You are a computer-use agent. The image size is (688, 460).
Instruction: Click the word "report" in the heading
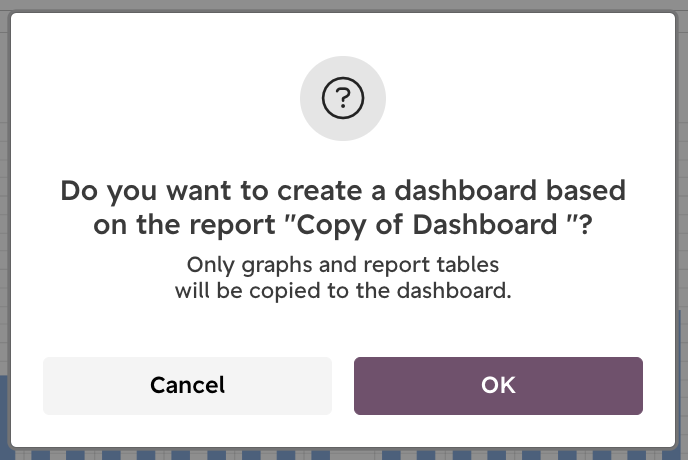pos(232,226)
